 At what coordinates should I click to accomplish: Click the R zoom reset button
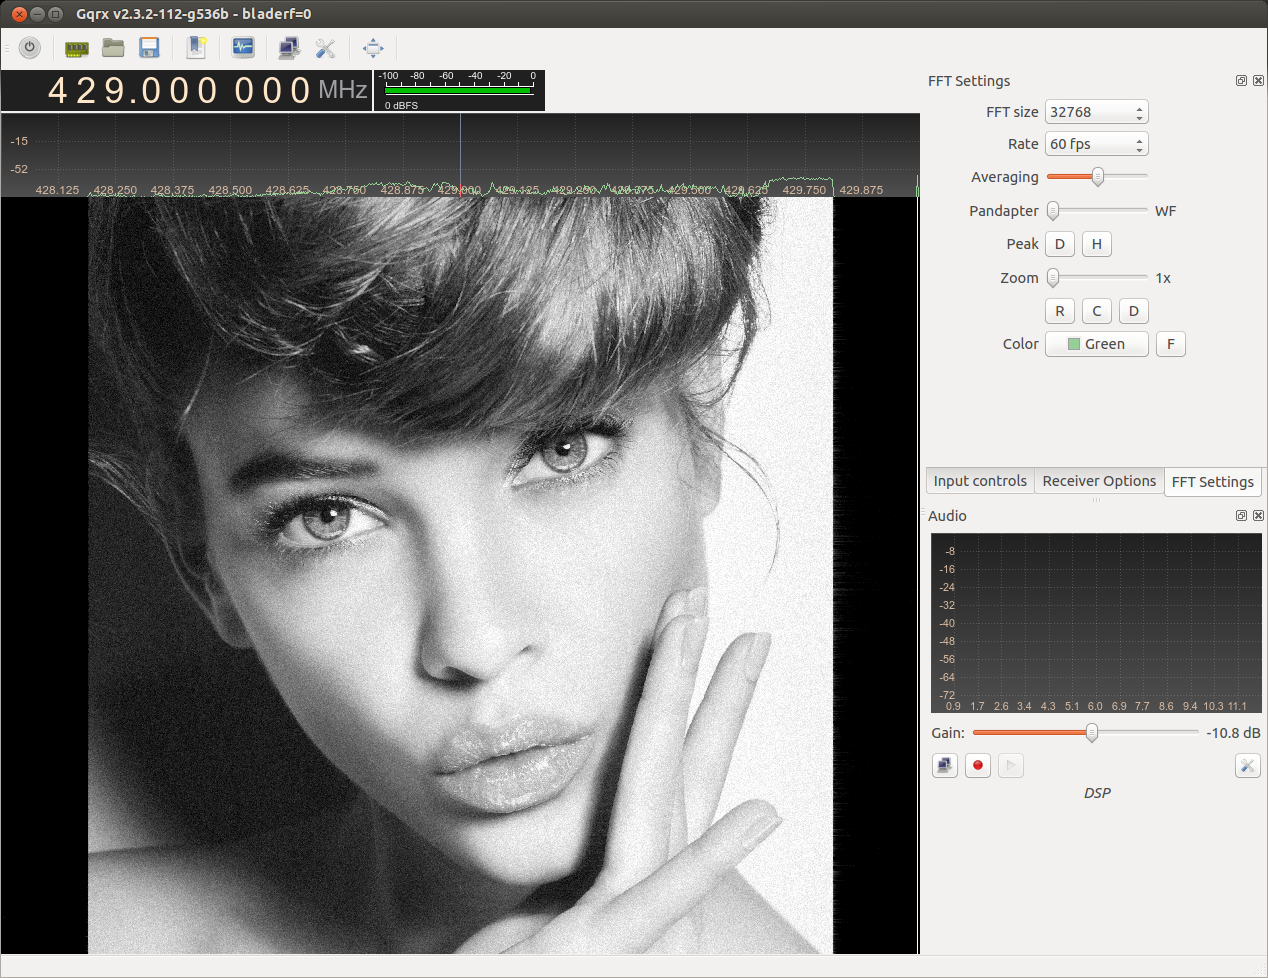[1060, 311]
